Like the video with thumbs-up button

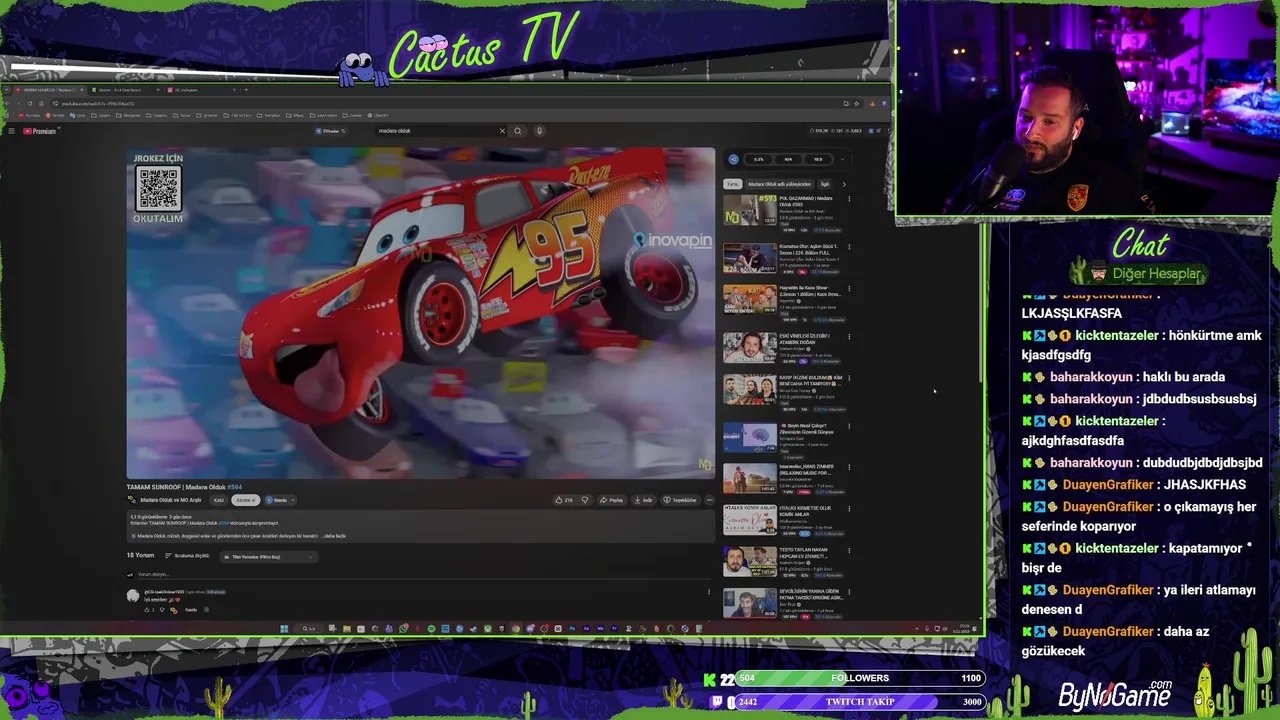(x=563, y=500)
